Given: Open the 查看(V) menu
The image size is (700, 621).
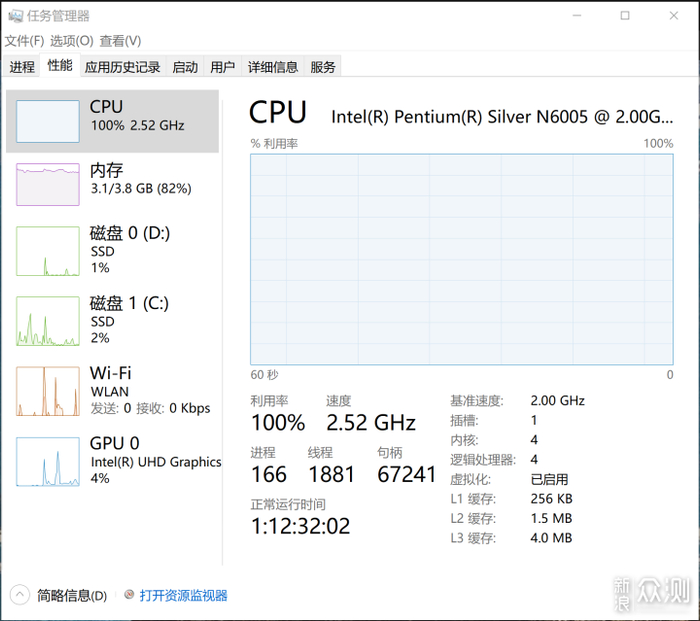Looking at the screenshot, I should coord(120,41).
